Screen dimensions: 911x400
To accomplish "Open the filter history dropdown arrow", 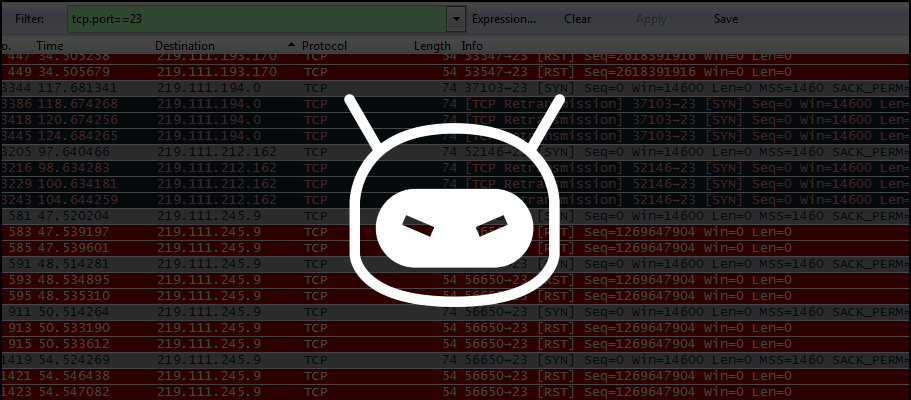I will coord(456,19).
